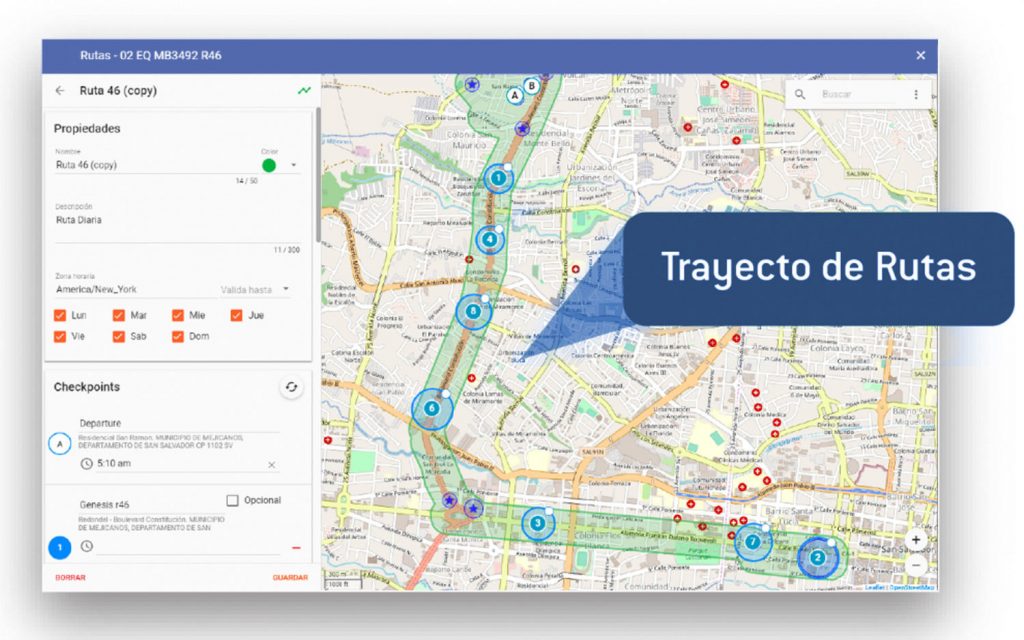Zoom out on the map
Screen dimensions: 1024x640
click(x=916, y=564)
